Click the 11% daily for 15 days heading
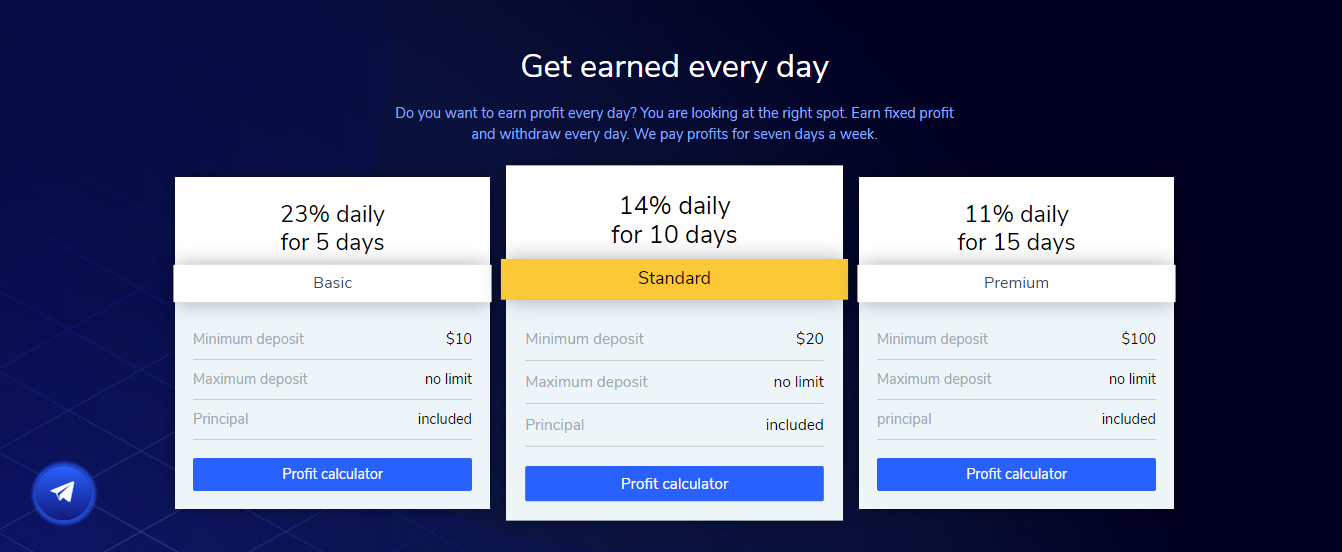The image size is (1342, 552). (x=1016, y=228)
